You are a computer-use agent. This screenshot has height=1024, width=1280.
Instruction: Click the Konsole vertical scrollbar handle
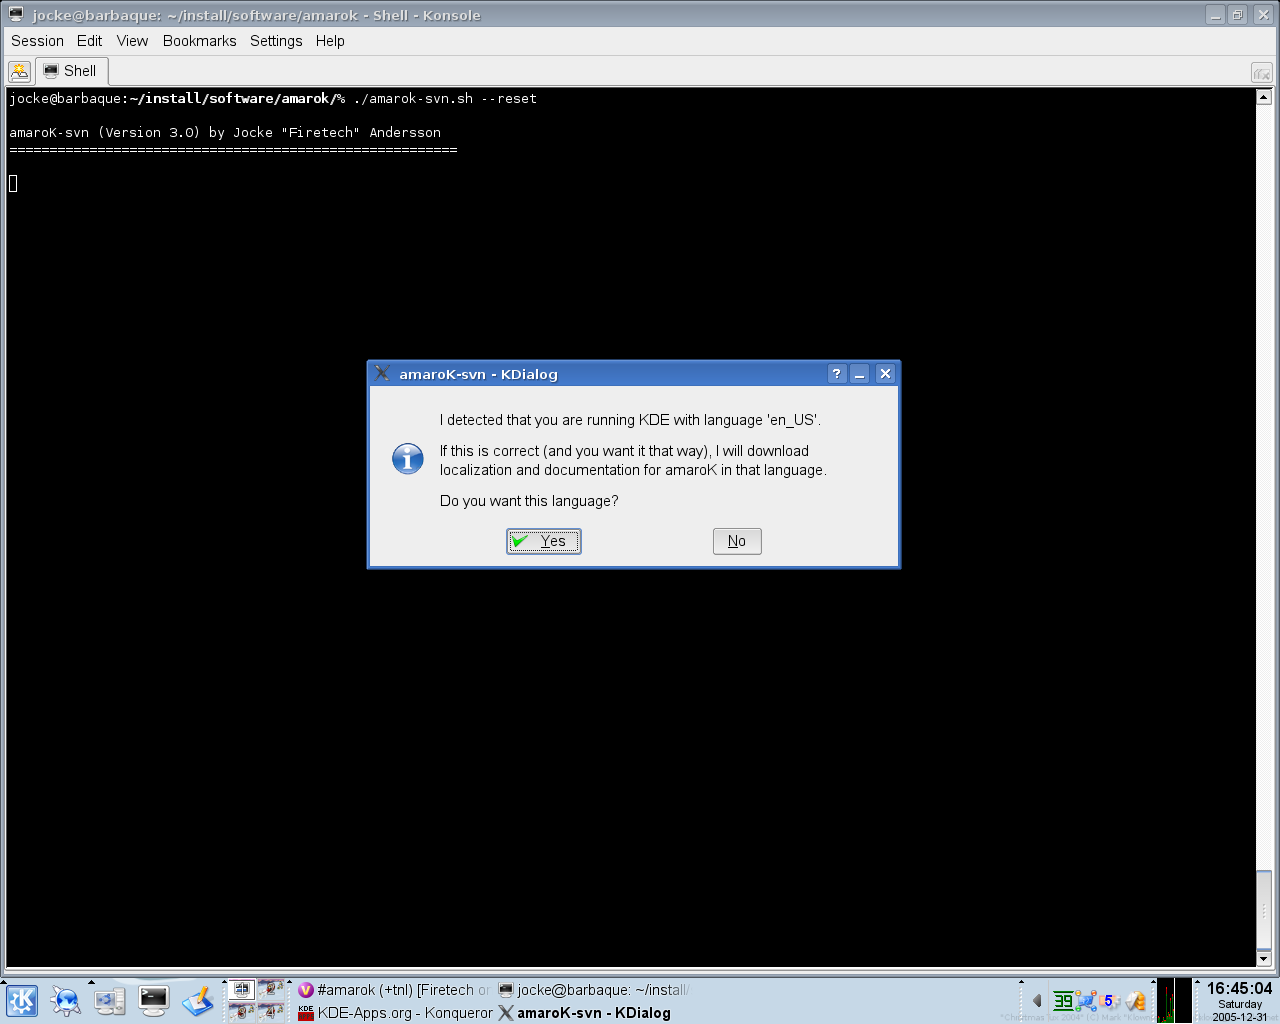point(1264,910)
